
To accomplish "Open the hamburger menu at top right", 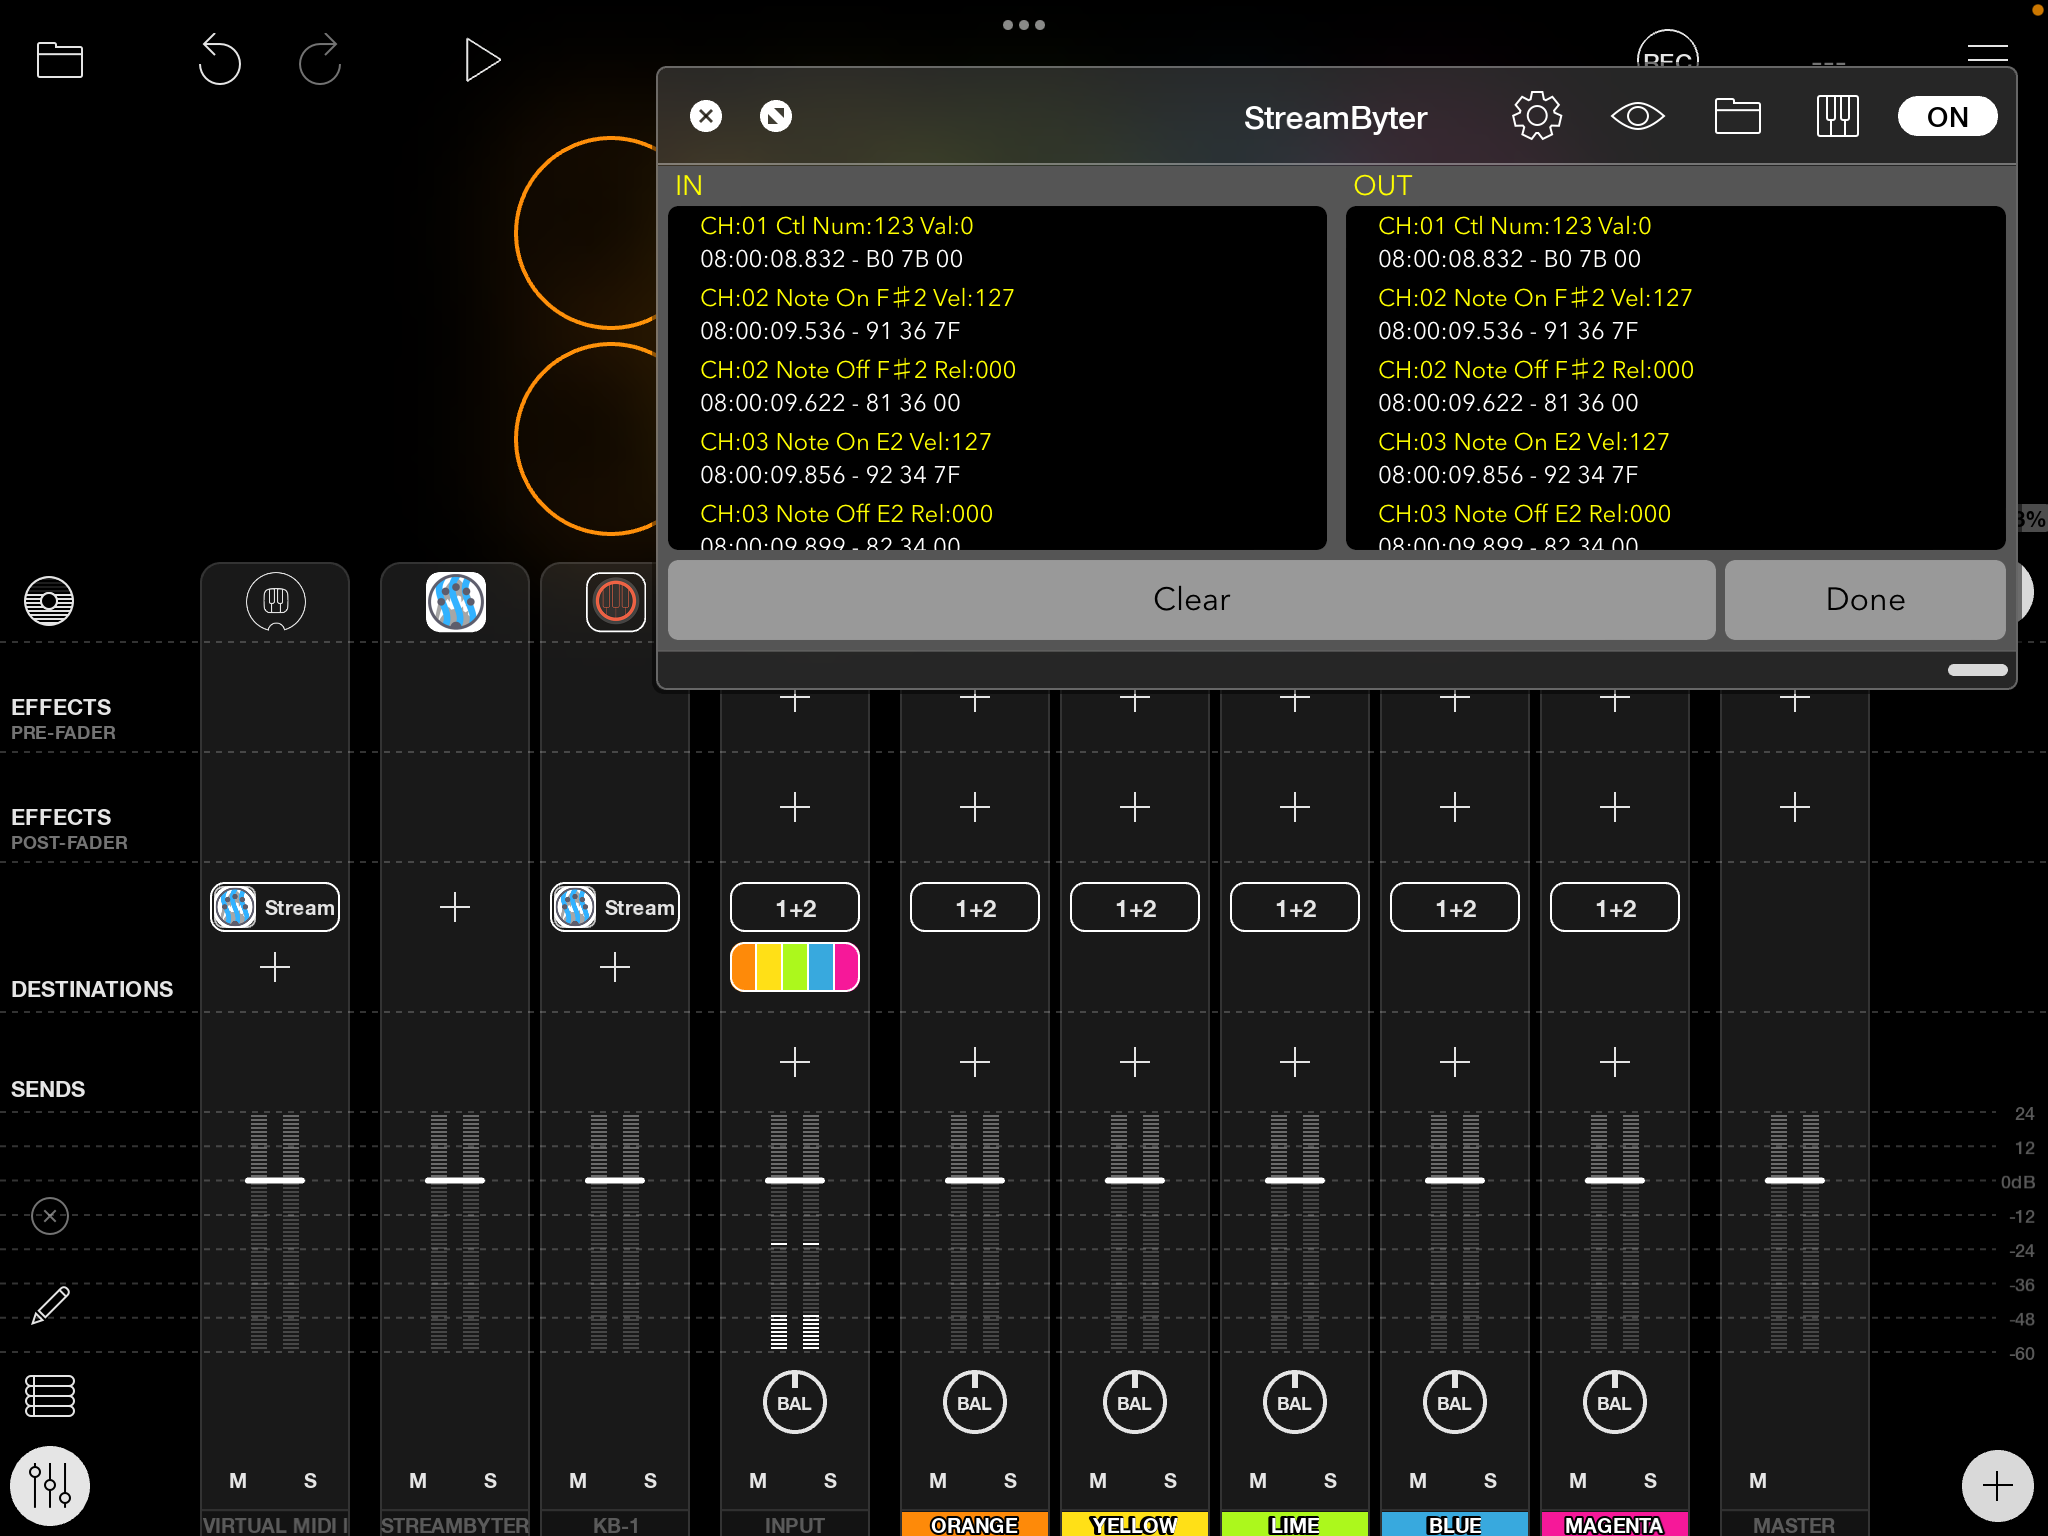I will pos(1988,55).
